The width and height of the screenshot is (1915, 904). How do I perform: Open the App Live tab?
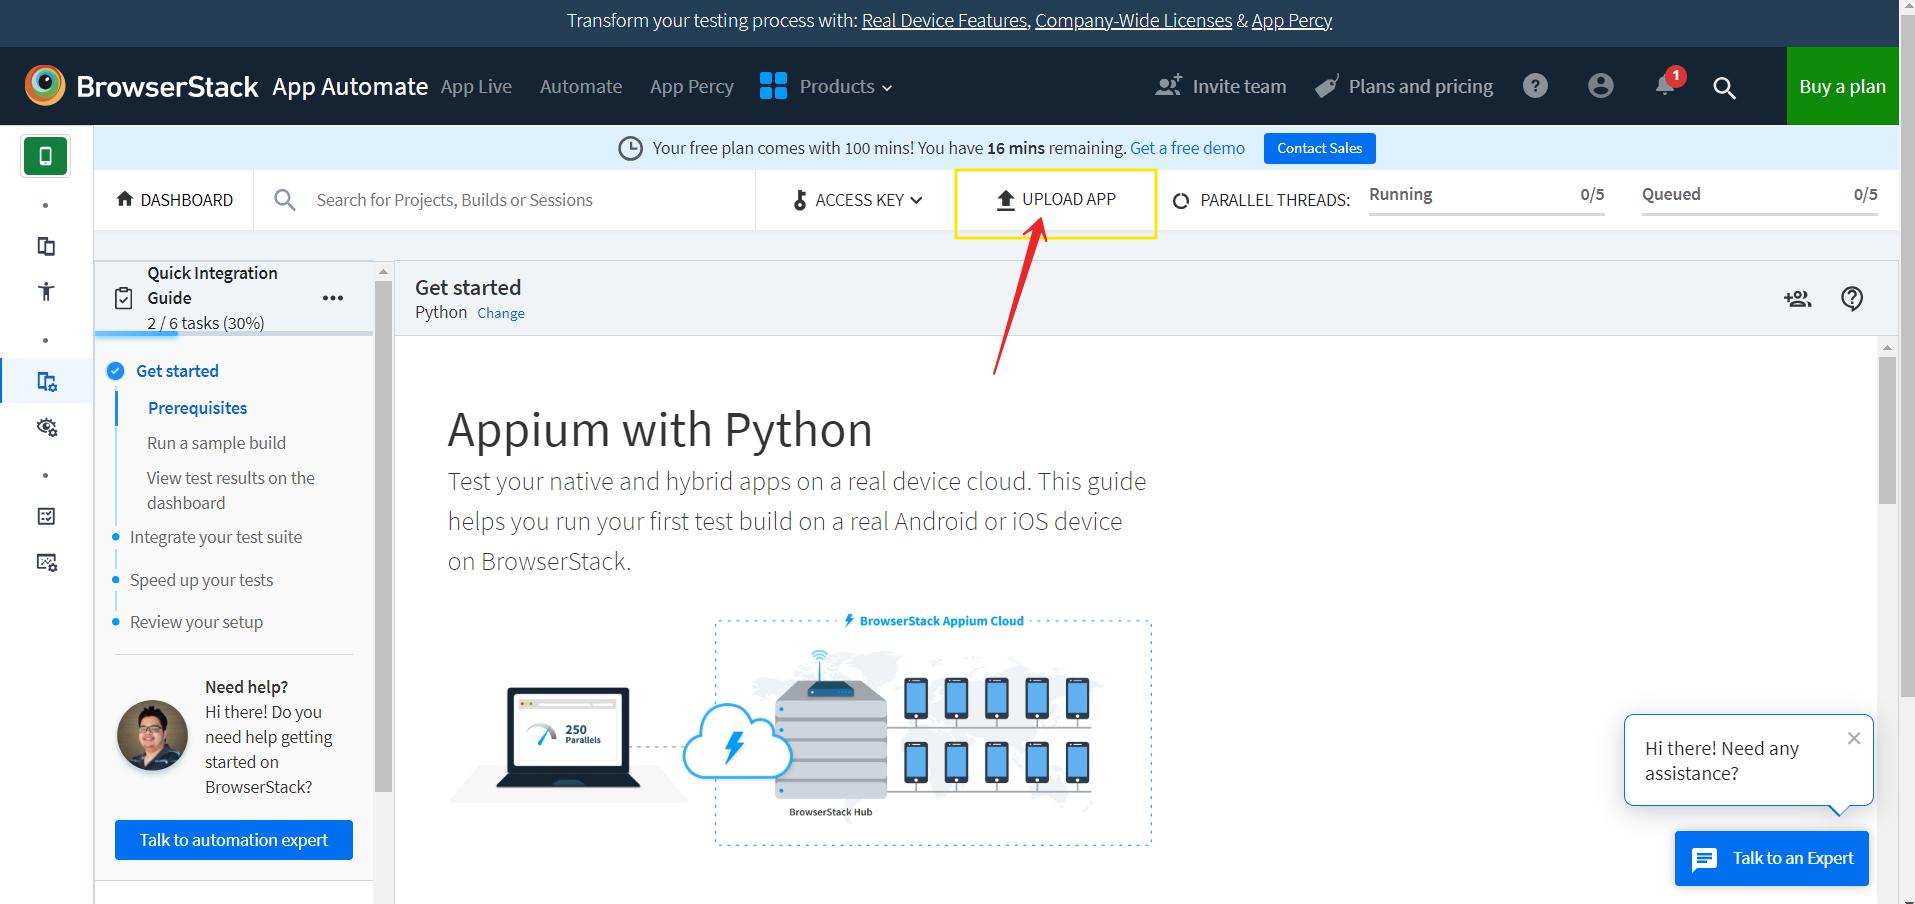[476, 86]
